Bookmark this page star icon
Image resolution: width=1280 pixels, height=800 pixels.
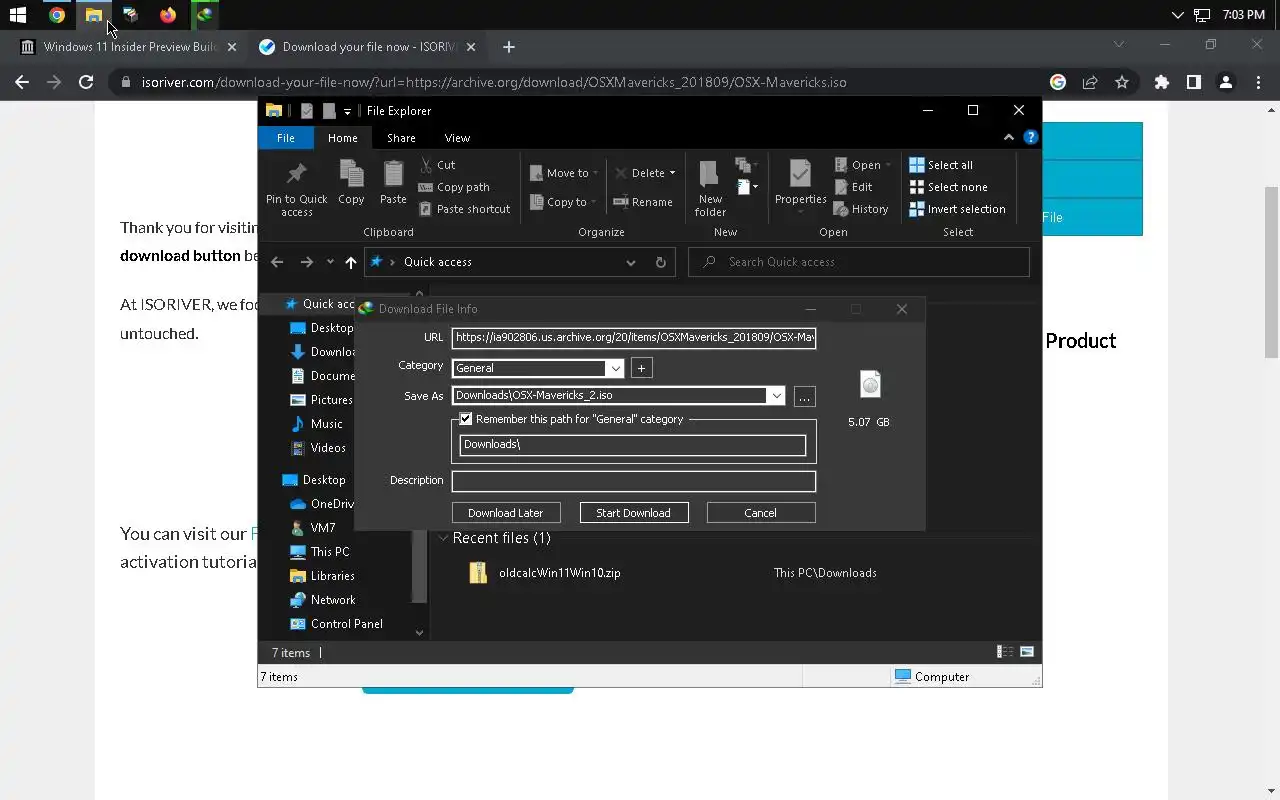tap(1122, 82)
